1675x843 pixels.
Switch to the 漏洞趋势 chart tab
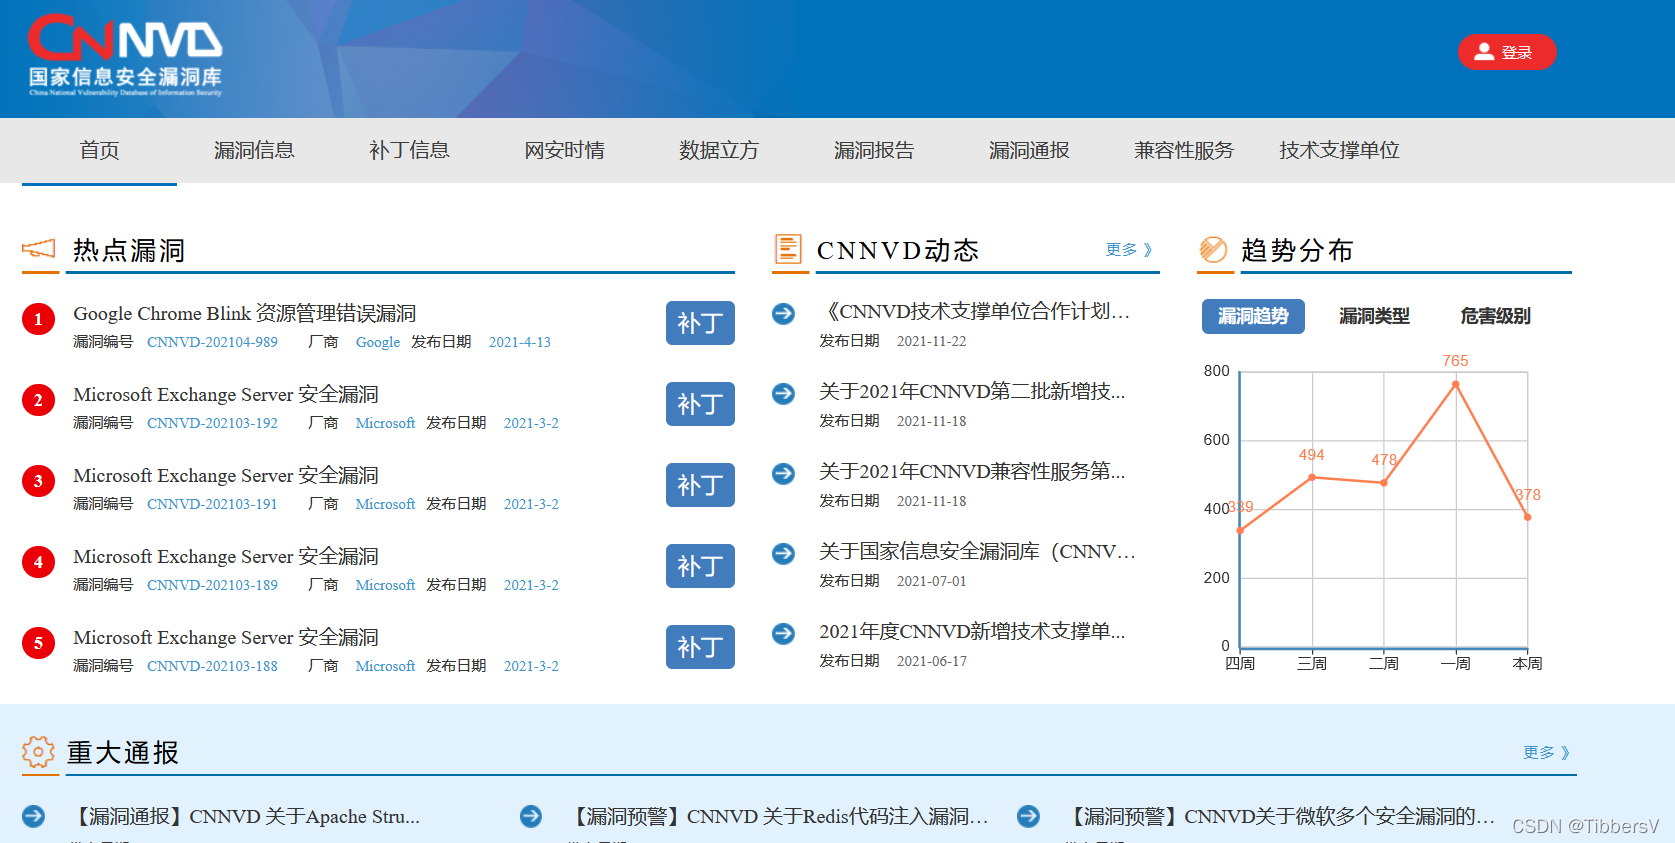[1253, 316]
